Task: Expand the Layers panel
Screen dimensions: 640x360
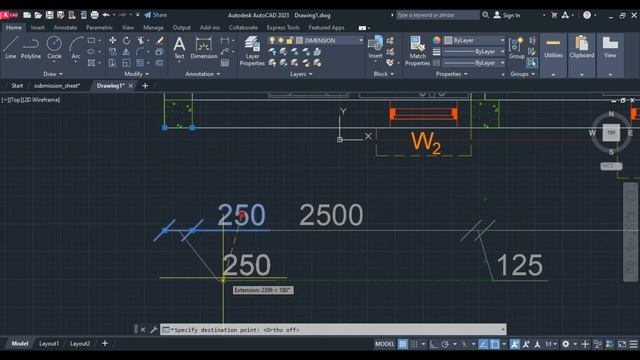Action: coord(301,74)
